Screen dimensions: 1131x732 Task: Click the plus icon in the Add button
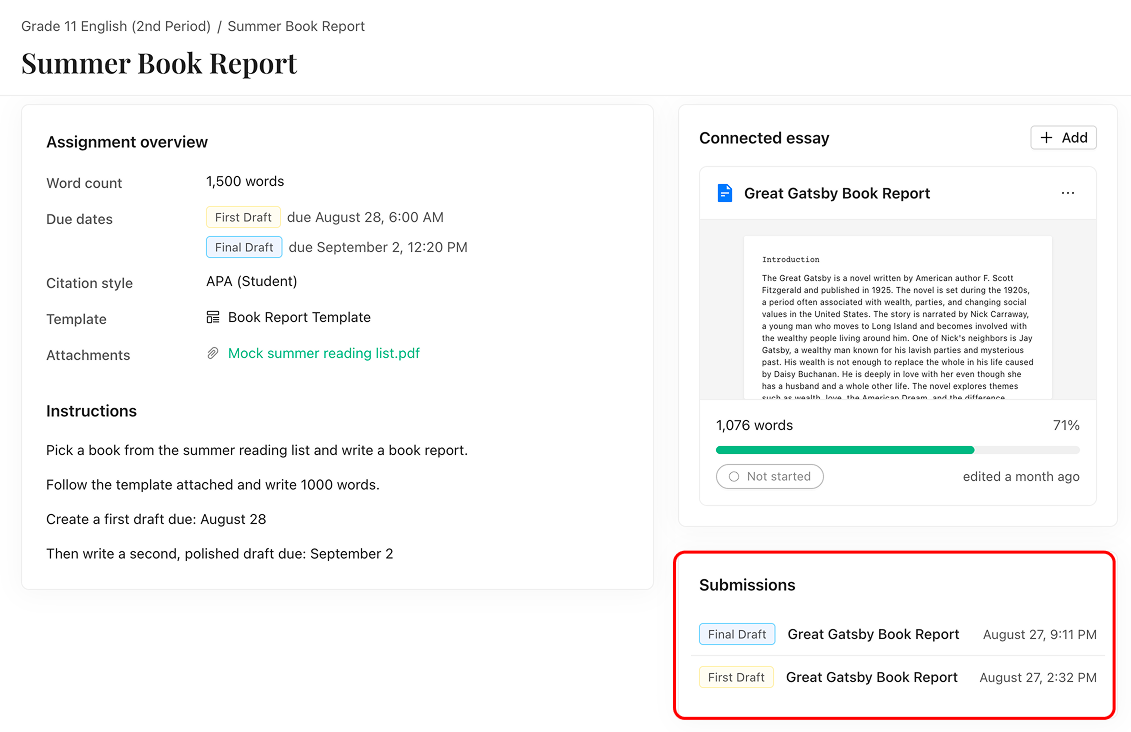[1046, 138]
